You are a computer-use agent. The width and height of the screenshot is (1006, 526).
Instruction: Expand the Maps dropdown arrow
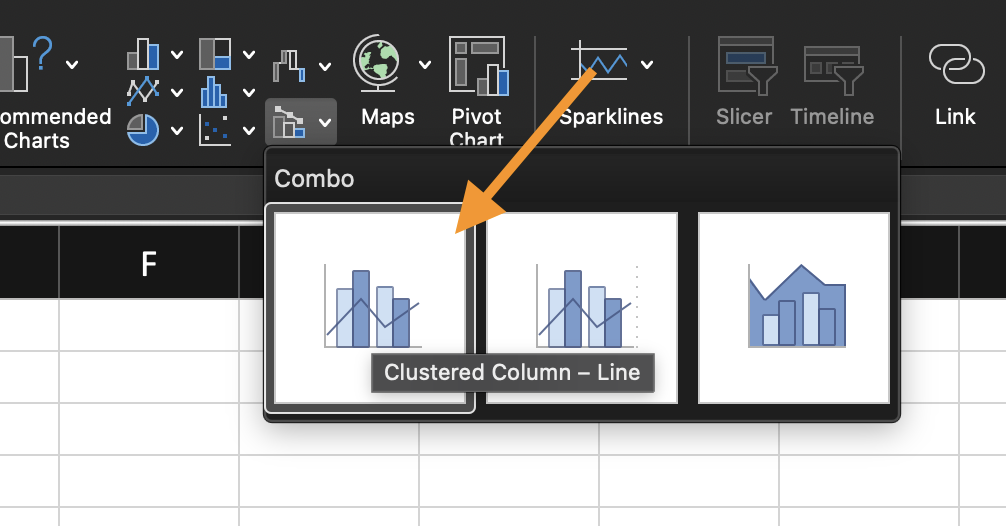(425, 65)
